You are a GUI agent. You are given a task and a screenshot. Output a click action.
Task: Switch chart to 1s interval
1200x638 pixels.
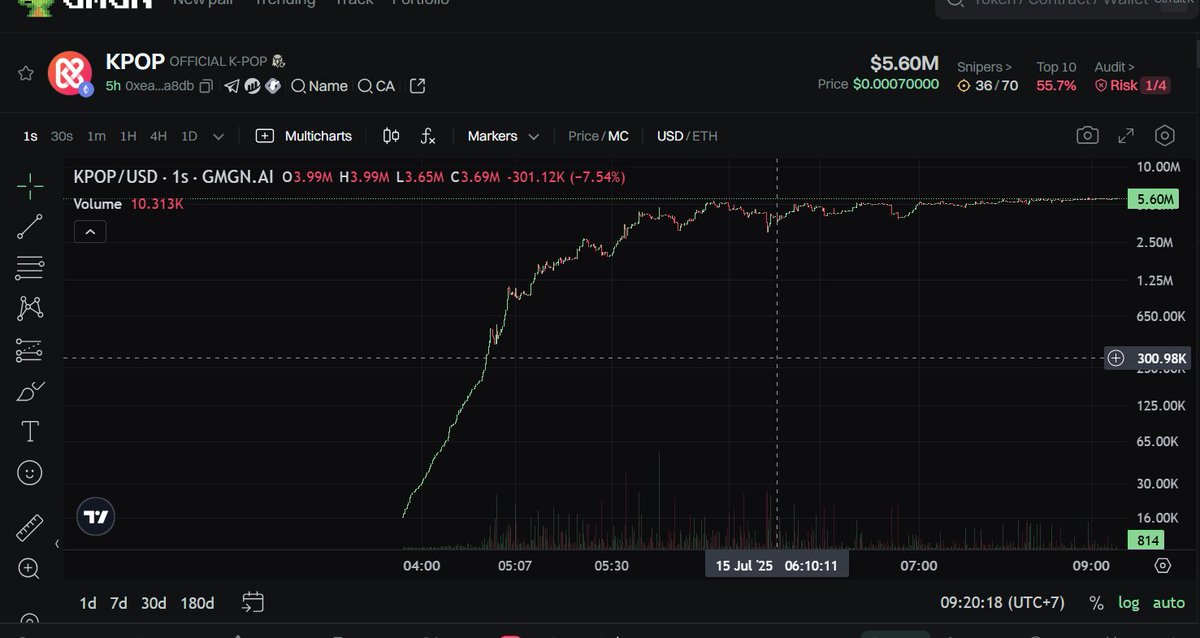click(x=30, y=136)
